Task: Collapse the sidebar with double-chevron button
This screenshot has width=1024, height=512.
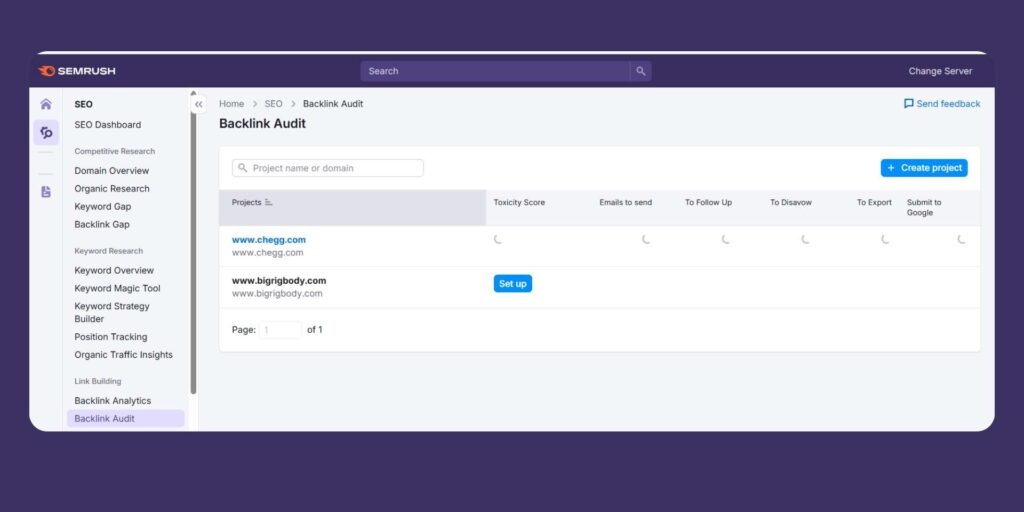Action: point(199,104)
